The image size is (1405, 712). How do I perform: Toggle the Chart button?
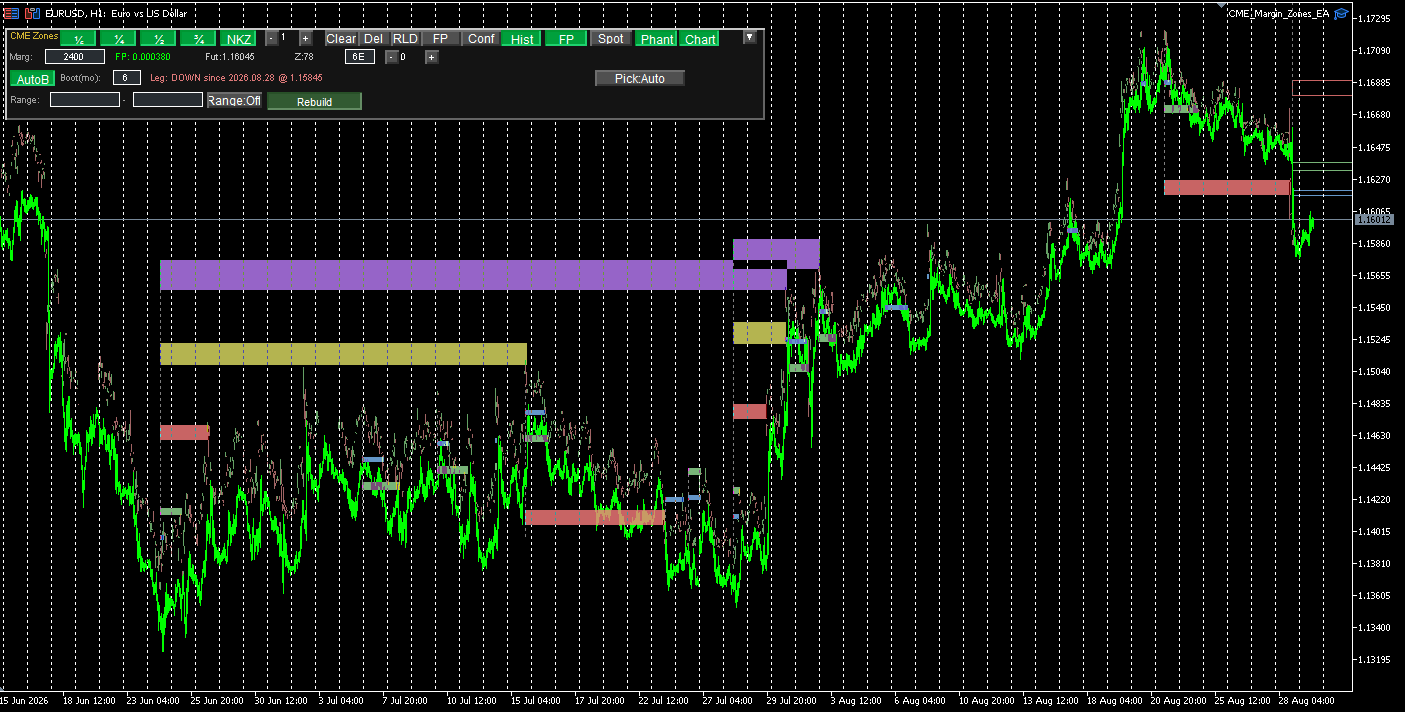(700, 39)
